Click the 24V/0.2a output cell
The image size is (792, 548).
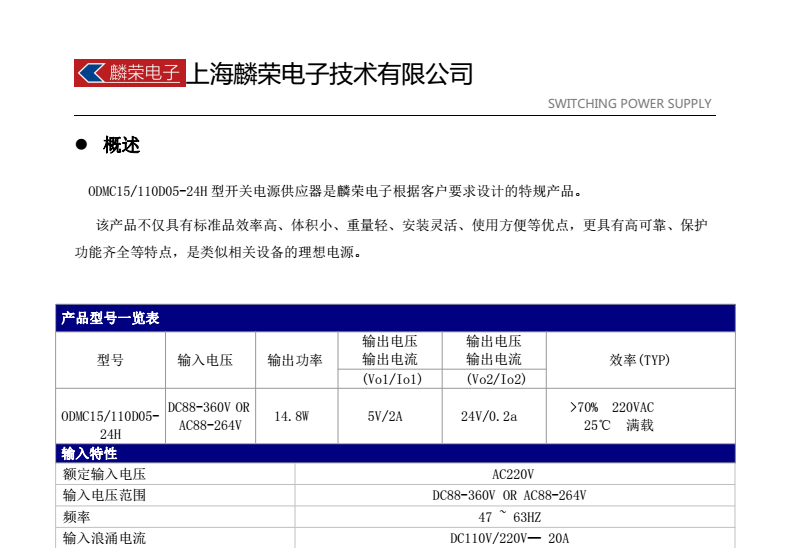point(494,416)
